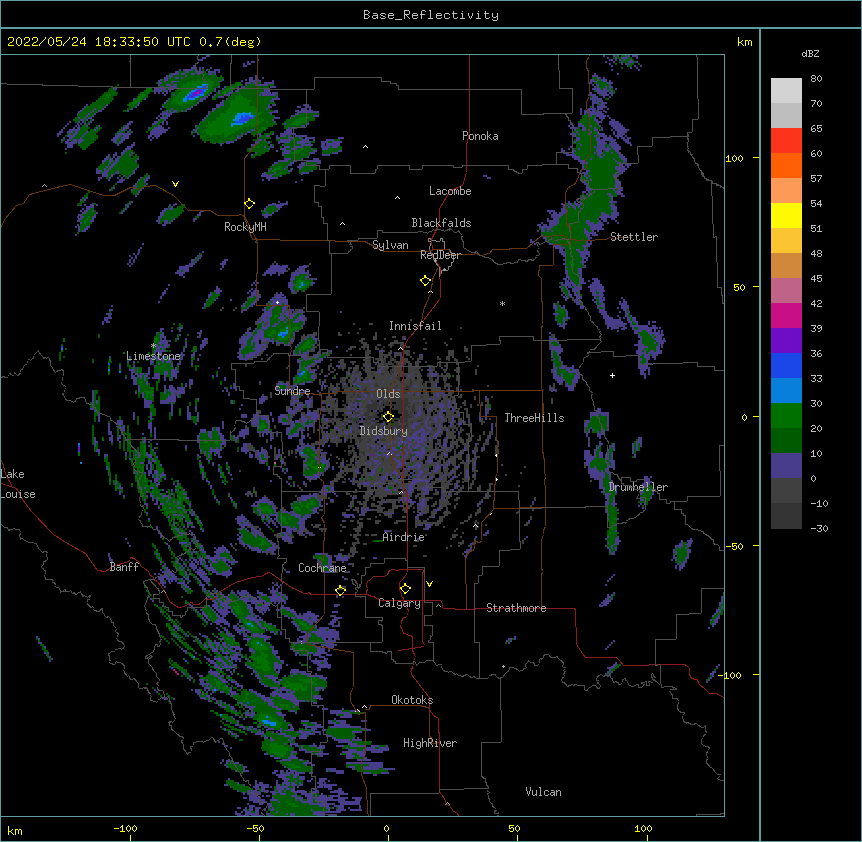The image size is (862, 842).
Task: Click the Innisfail city label
Action: click(415, 326)
